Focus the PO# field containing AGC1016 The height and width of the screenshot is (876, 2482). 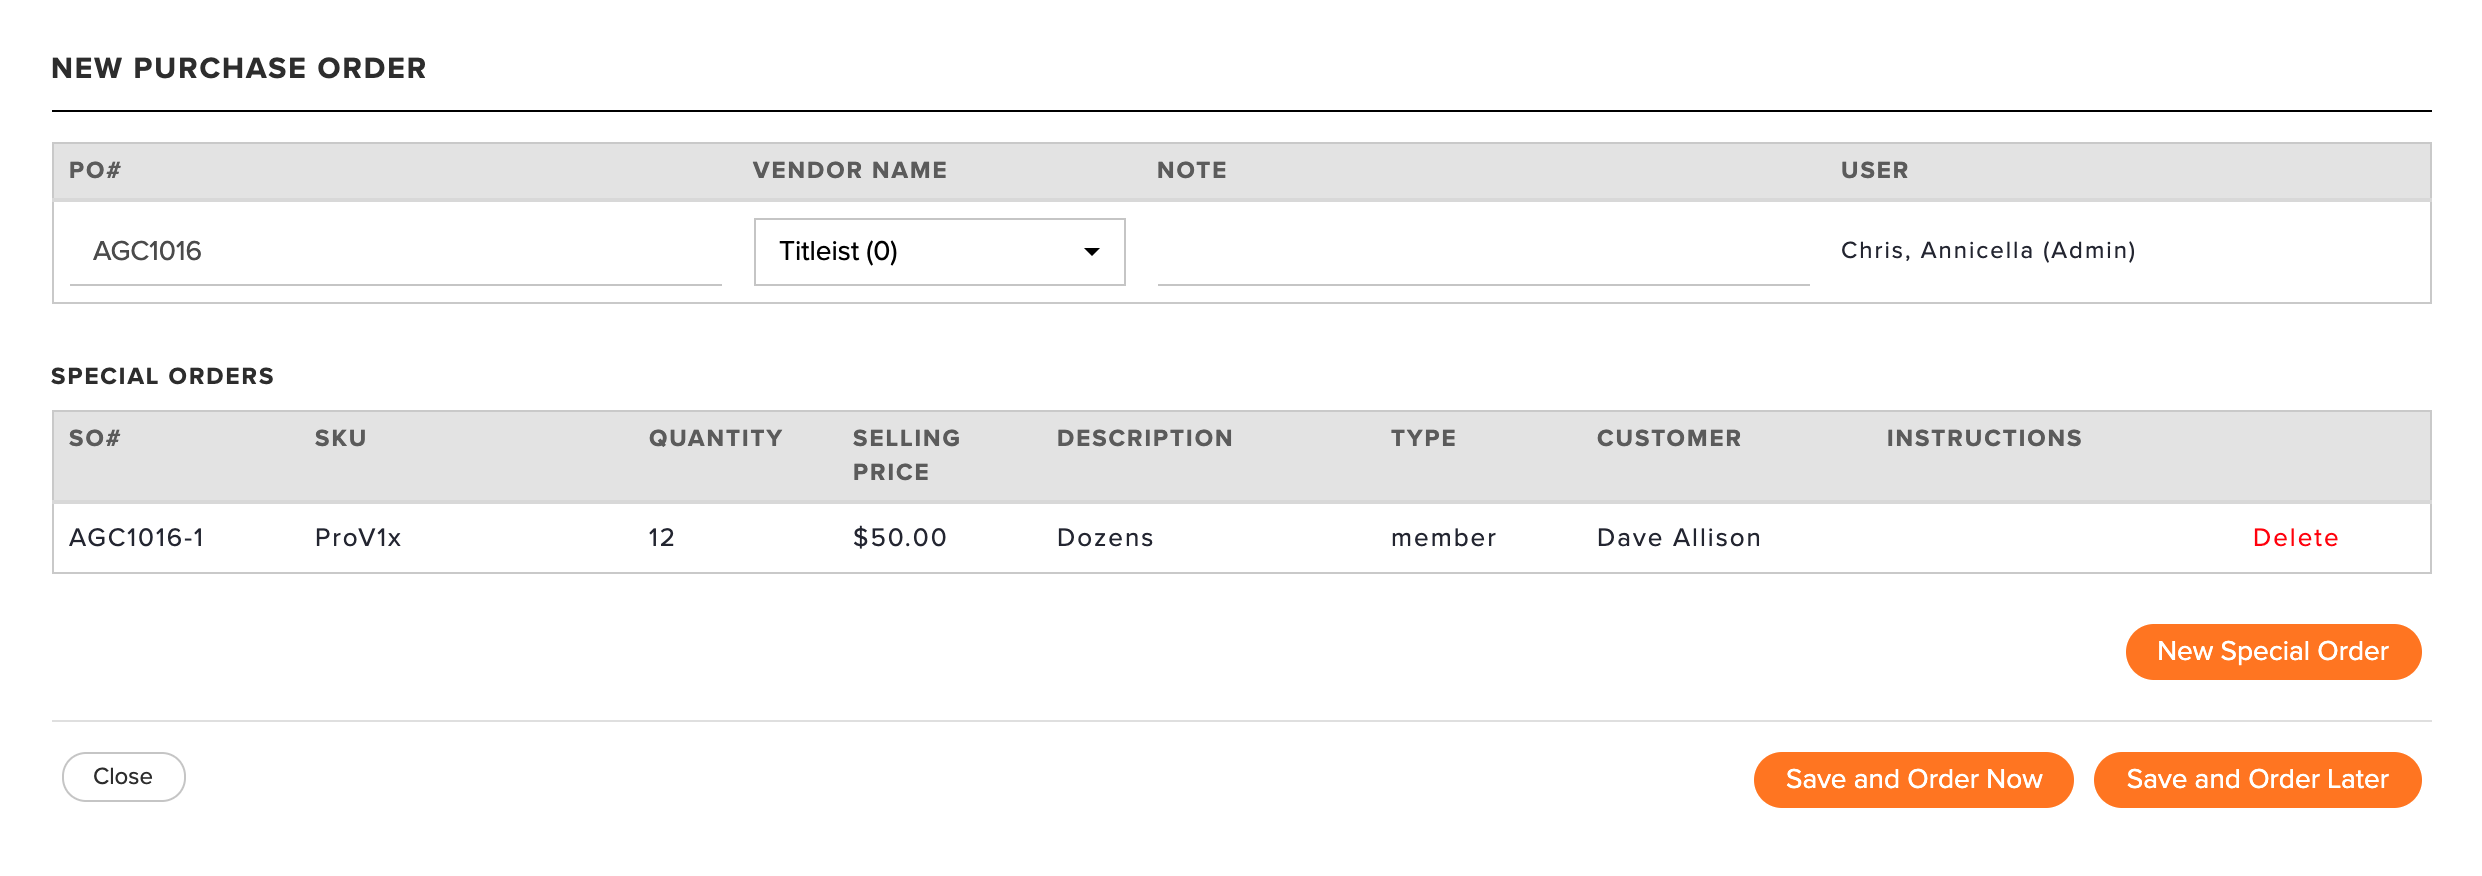click(x=395, y=251)
